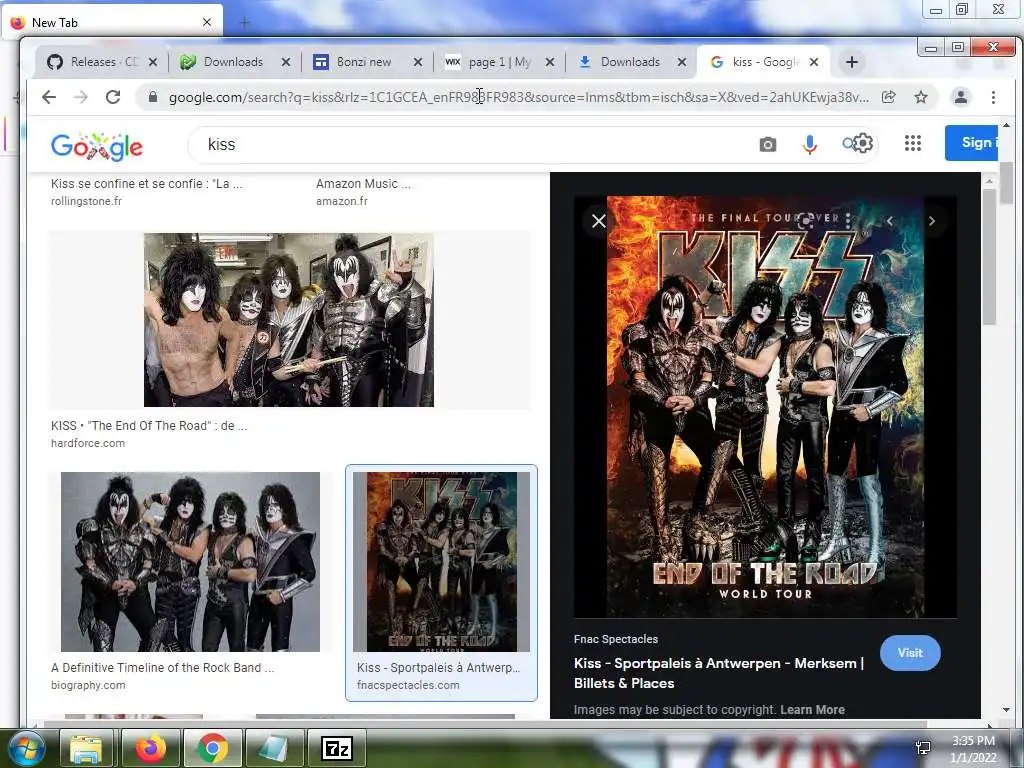Search by image with the camera icon
Viewport: 1024px width, 768px height.
(768, 144)
